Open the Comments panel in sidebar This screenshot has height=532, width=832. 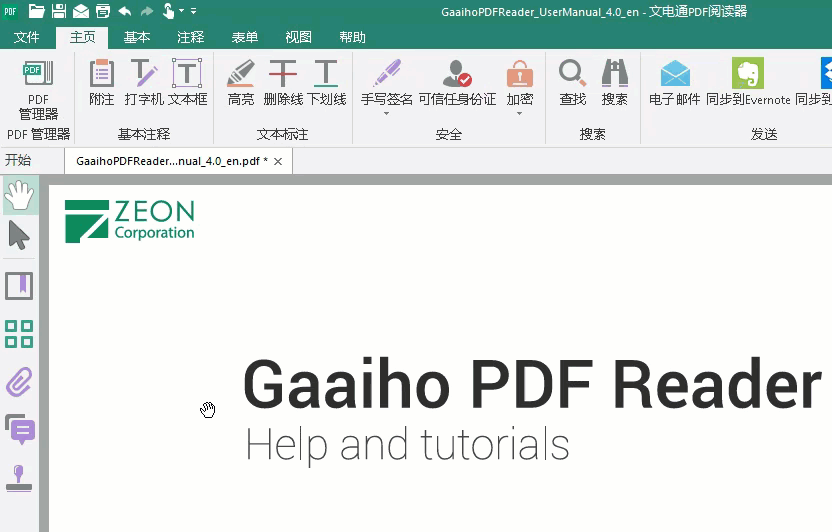[20, 429]
